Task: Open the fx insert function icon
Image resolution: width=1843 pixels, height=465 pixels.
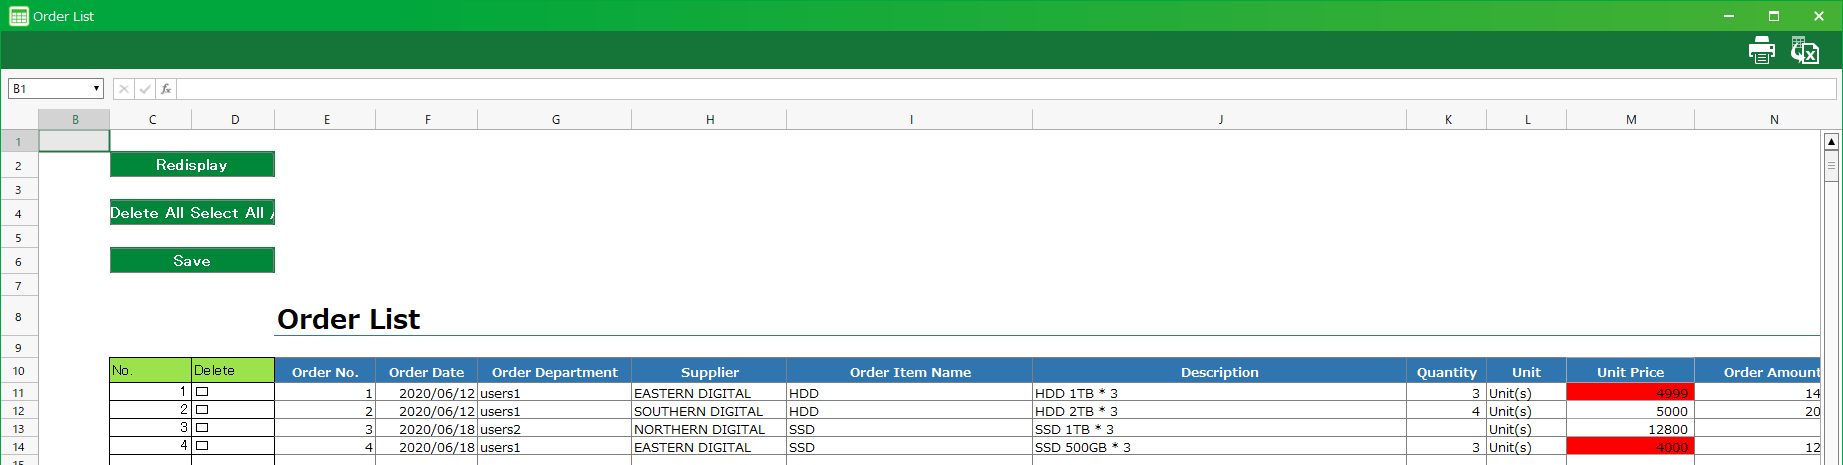Action: pyautogui.click(x=166, y=89)
